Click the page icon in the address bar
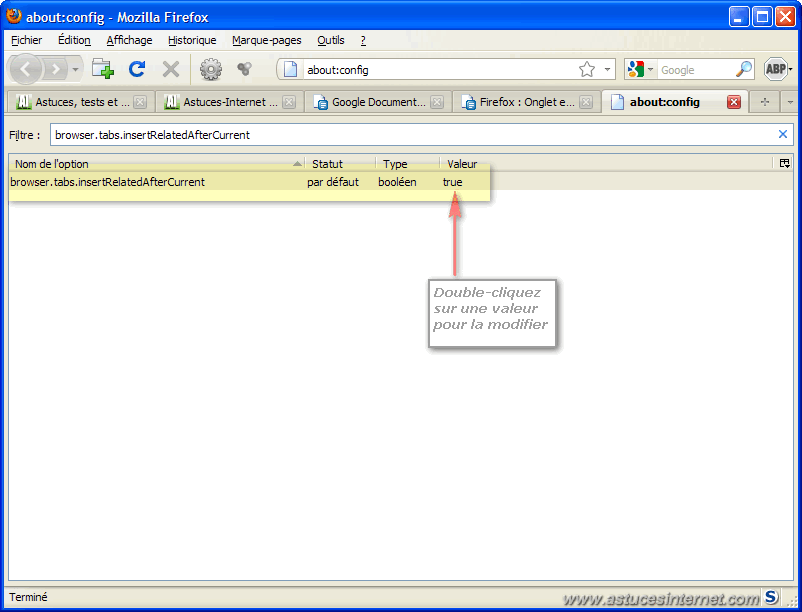The width and height of the screenshot is (802, 612). [x=290, y=69]
